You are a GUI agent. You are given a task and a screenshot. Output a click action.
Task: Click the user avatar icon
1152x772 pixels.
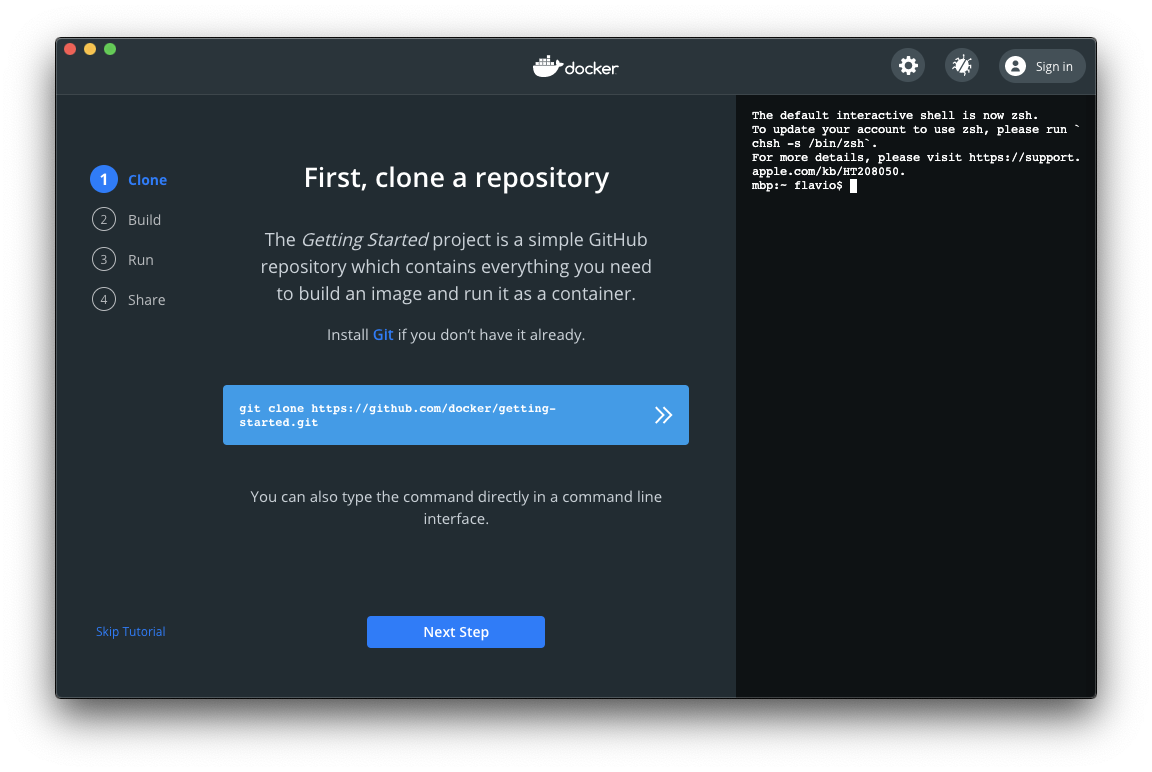[x=1016, y=67]
